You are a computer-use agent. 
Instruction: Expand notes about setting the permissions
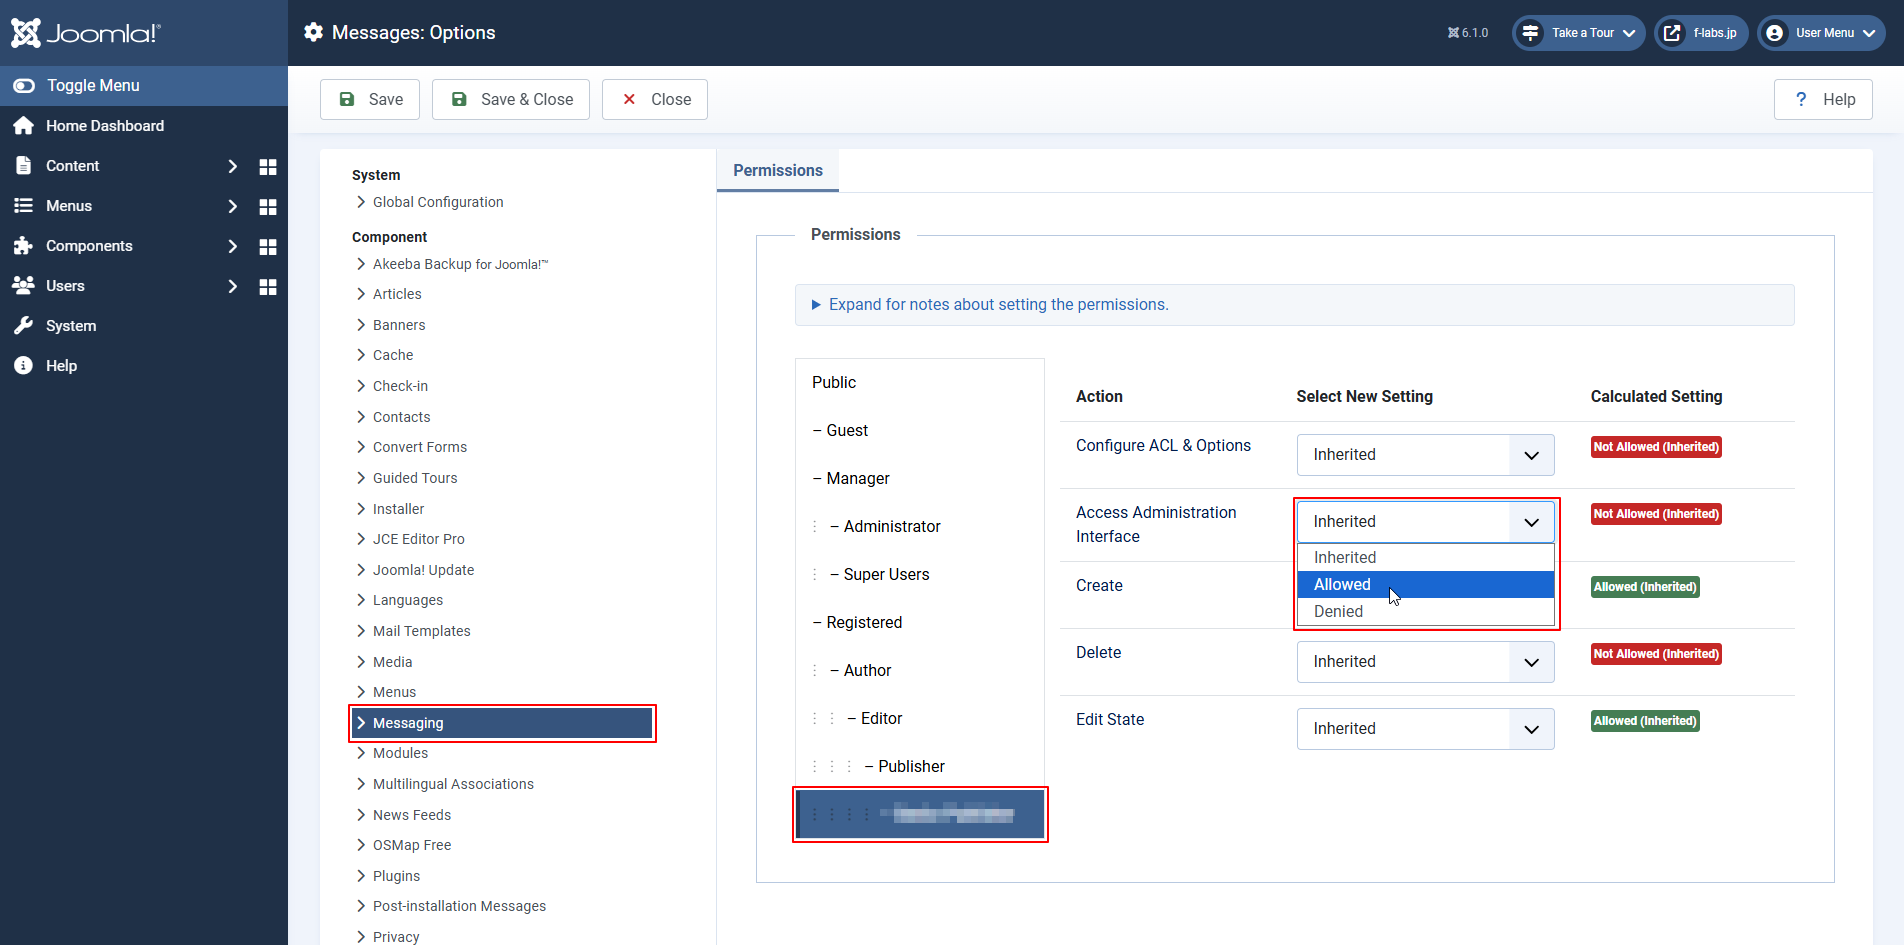point(997,305)
